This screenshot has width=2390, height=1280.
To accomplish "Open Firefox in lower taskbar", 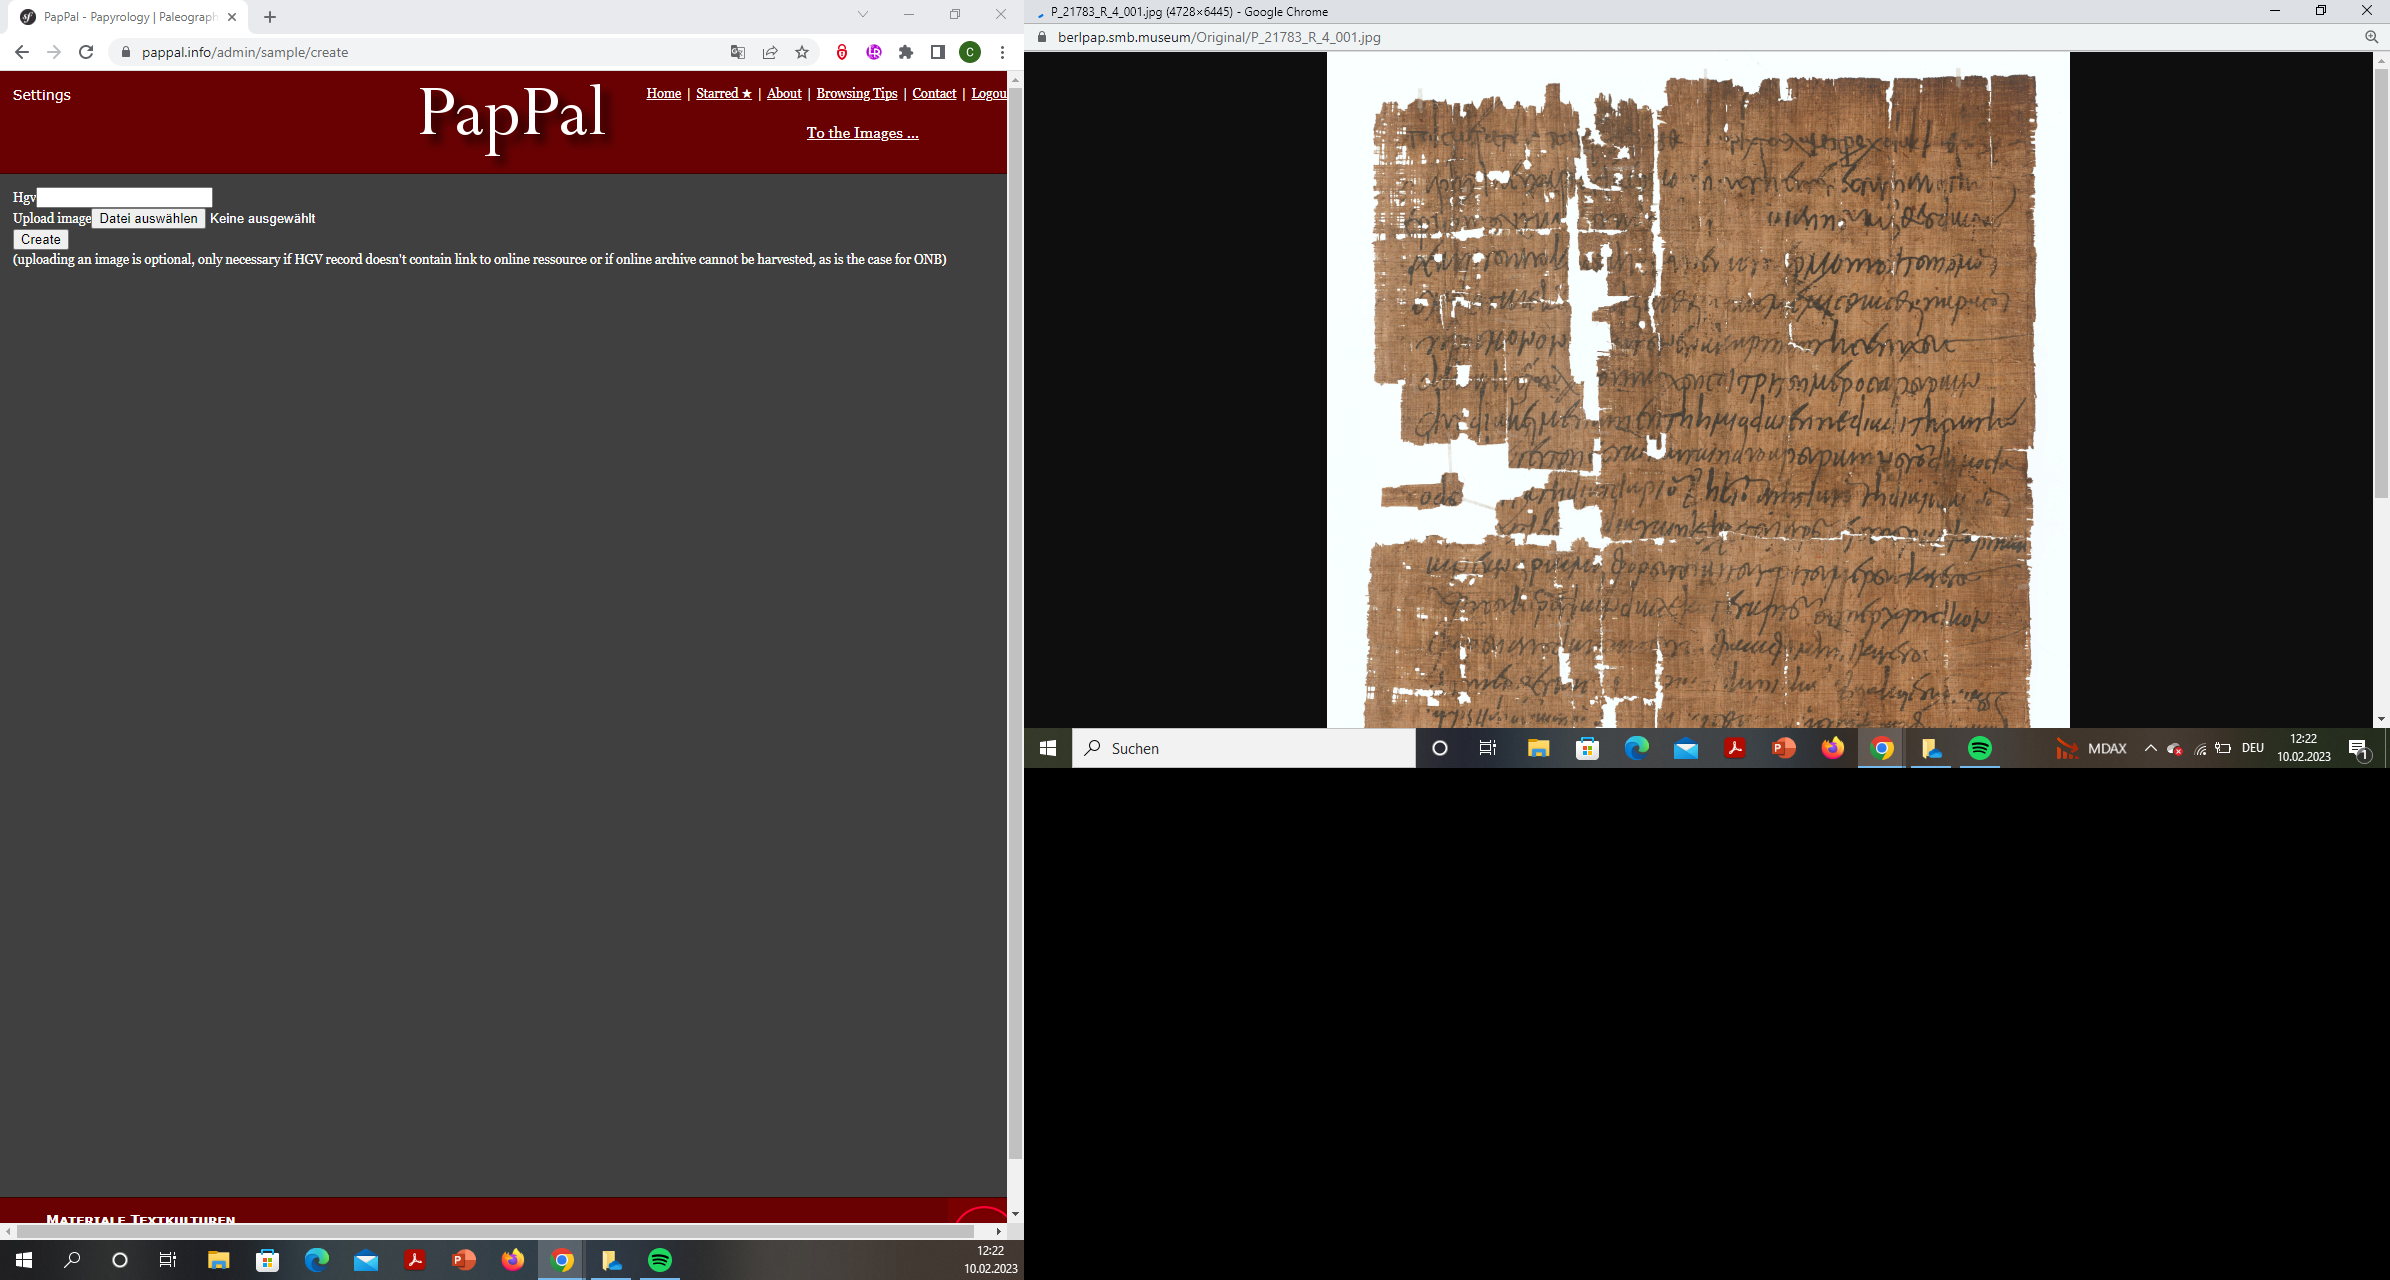I will tap(513, 1260).
